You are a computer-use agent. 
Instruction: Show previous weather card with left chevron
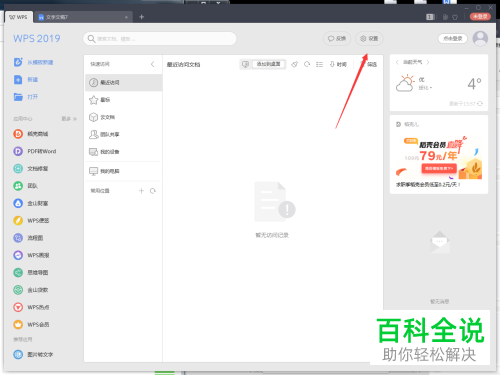click(397, 62)
